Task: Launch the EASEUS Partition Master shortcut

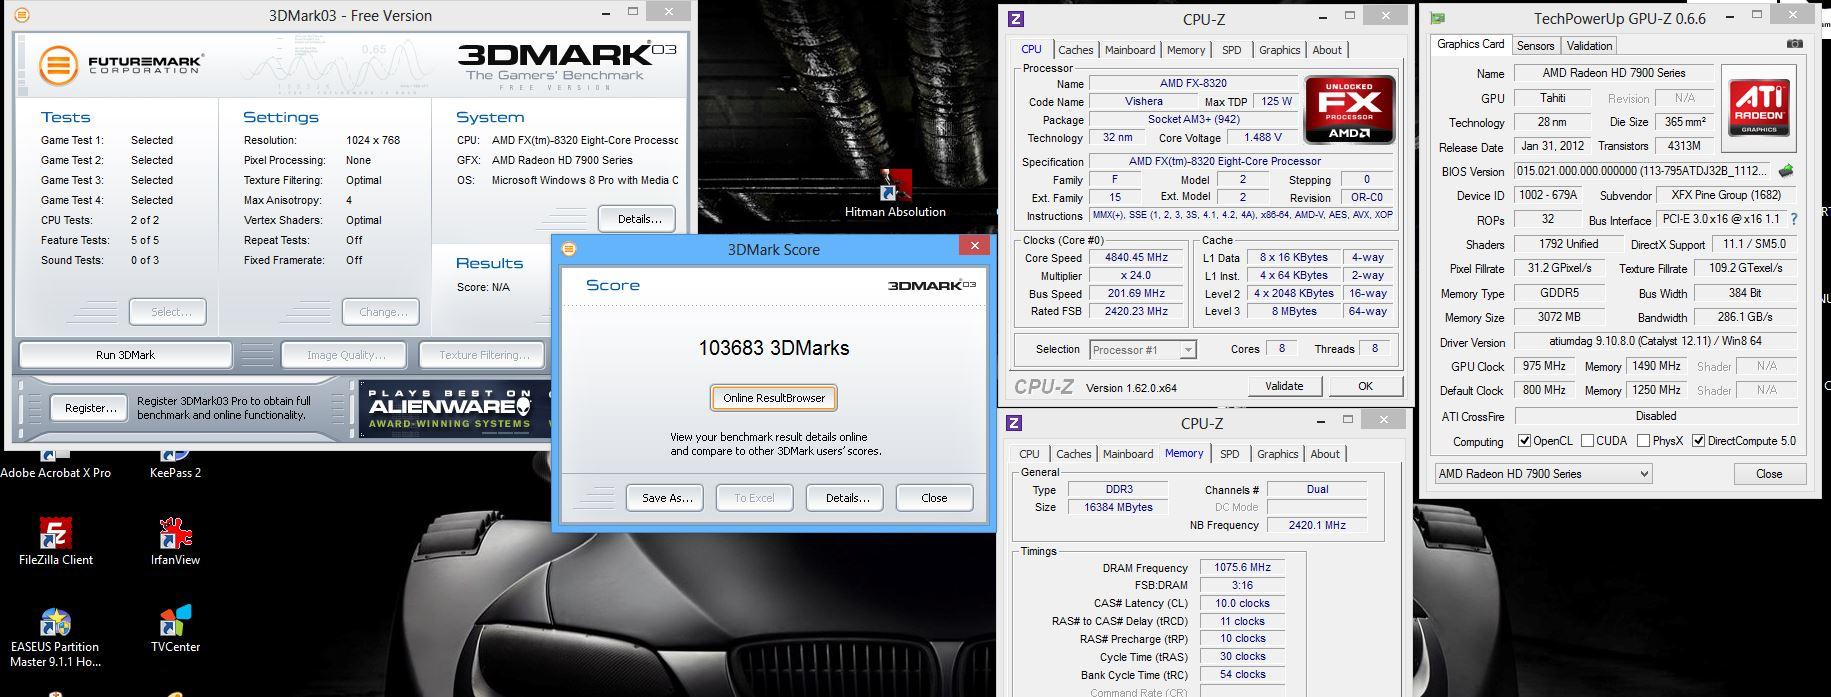Action: [x=55, y=637]
